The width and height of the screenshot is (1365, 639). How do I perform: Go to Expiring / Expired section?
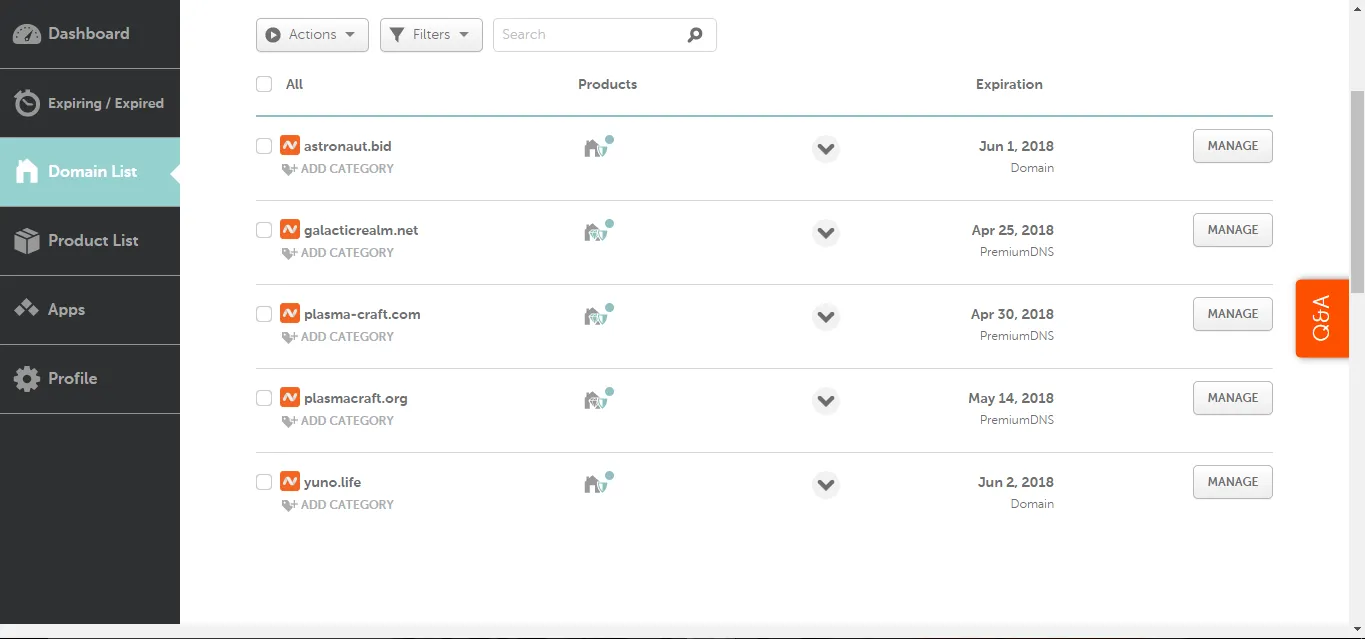90,103
